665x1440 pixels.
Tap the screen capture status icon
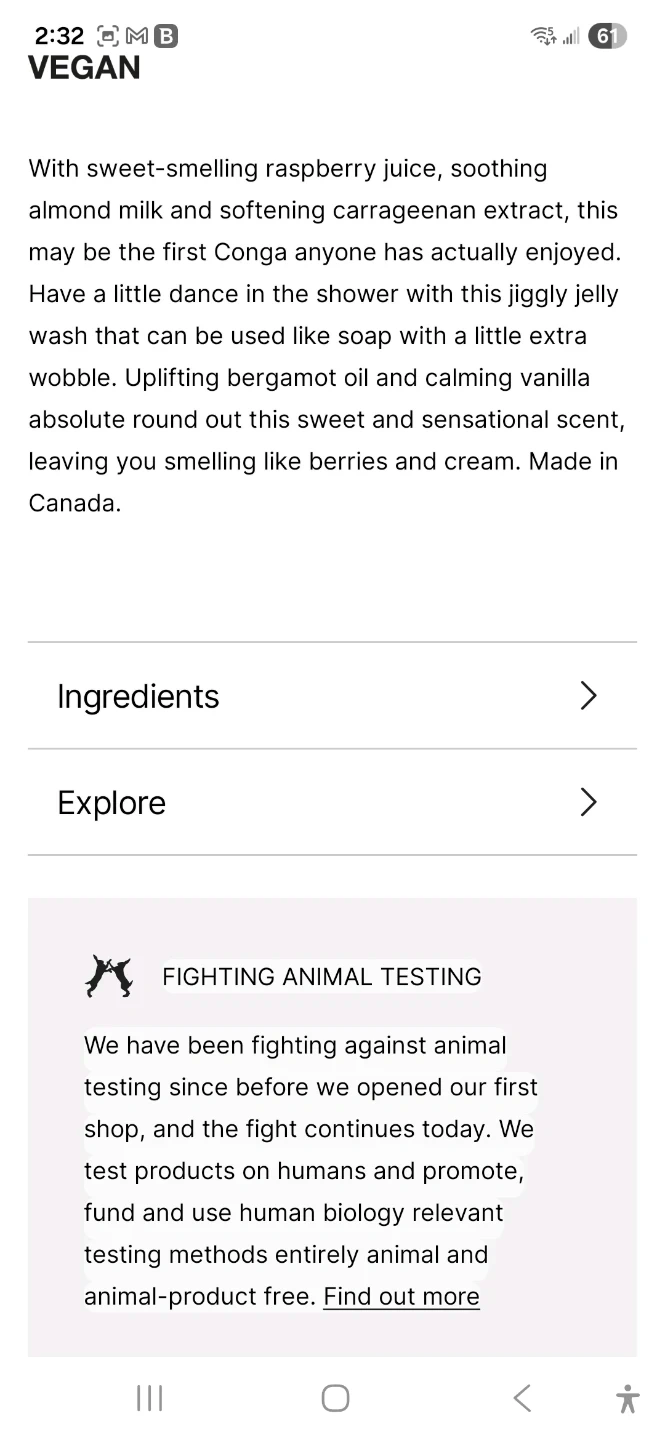pos(108,37)
